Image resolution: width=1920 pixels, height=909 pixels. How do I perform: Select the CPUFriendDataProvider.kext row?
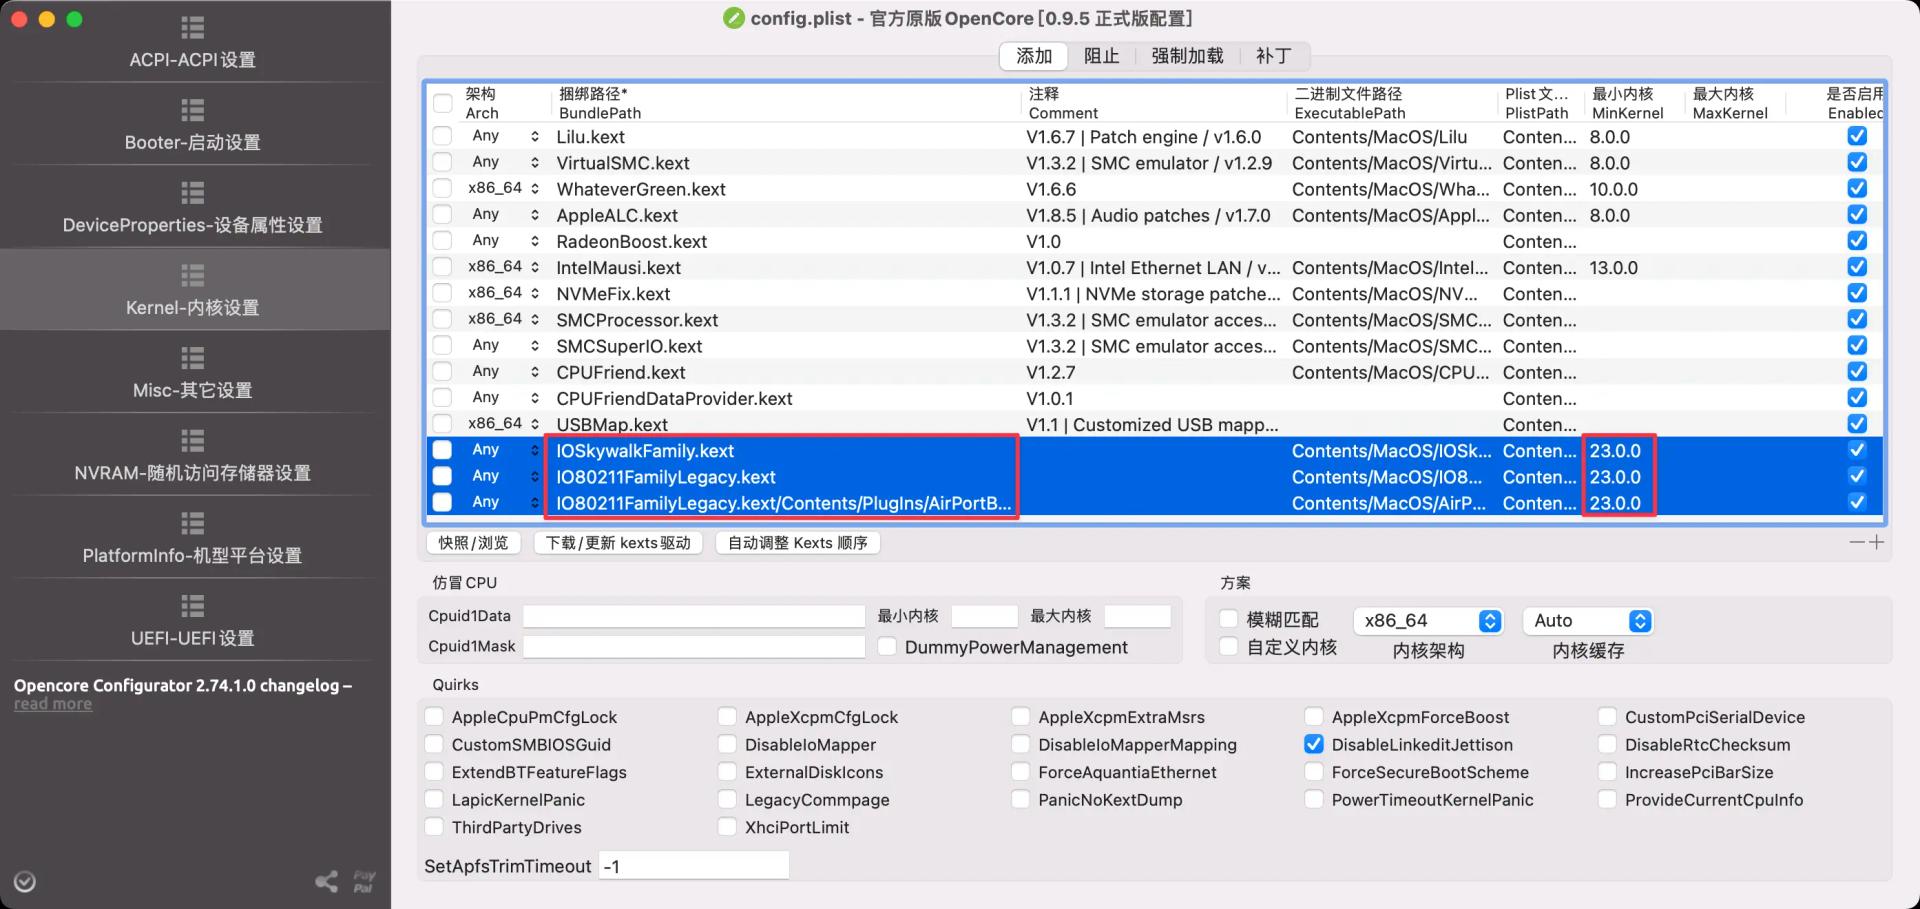click(1155, 398)
